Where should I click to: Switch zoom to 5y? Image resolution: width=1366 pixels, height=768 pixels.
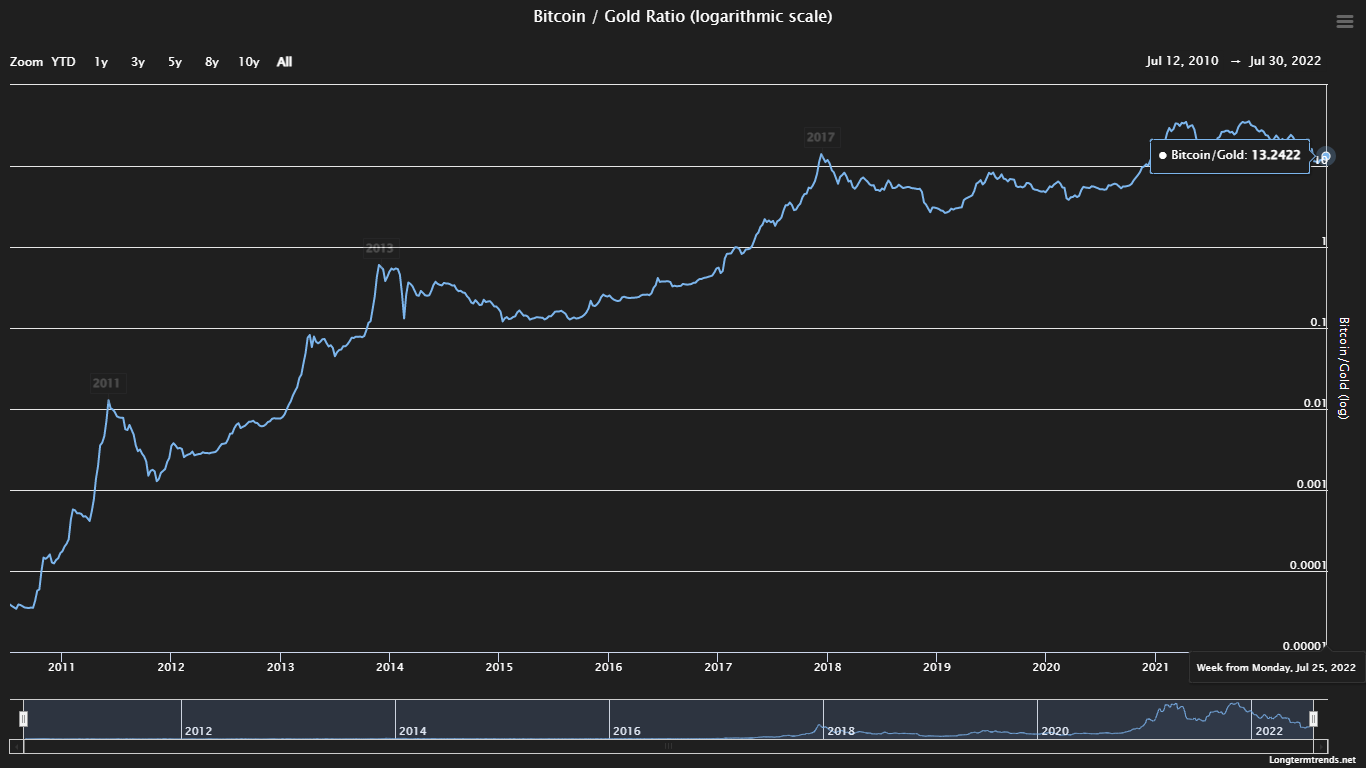[175, 62]
